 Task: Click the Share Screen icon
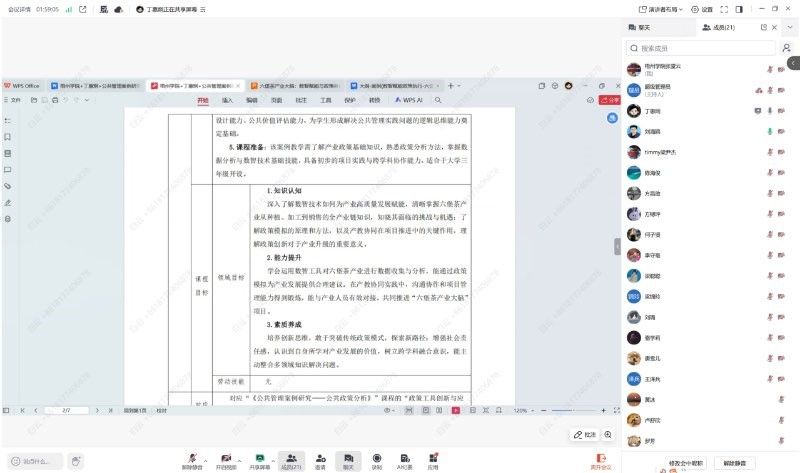pyautogui.click(x=259, y=458)
